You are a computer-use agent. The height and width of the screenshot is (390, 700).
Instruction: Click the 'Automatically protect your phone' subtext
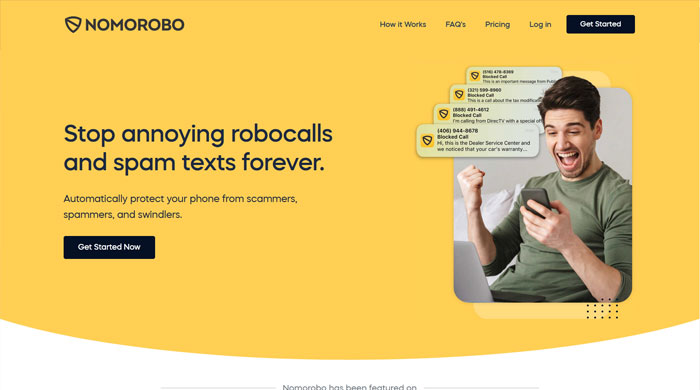point(180,207)
